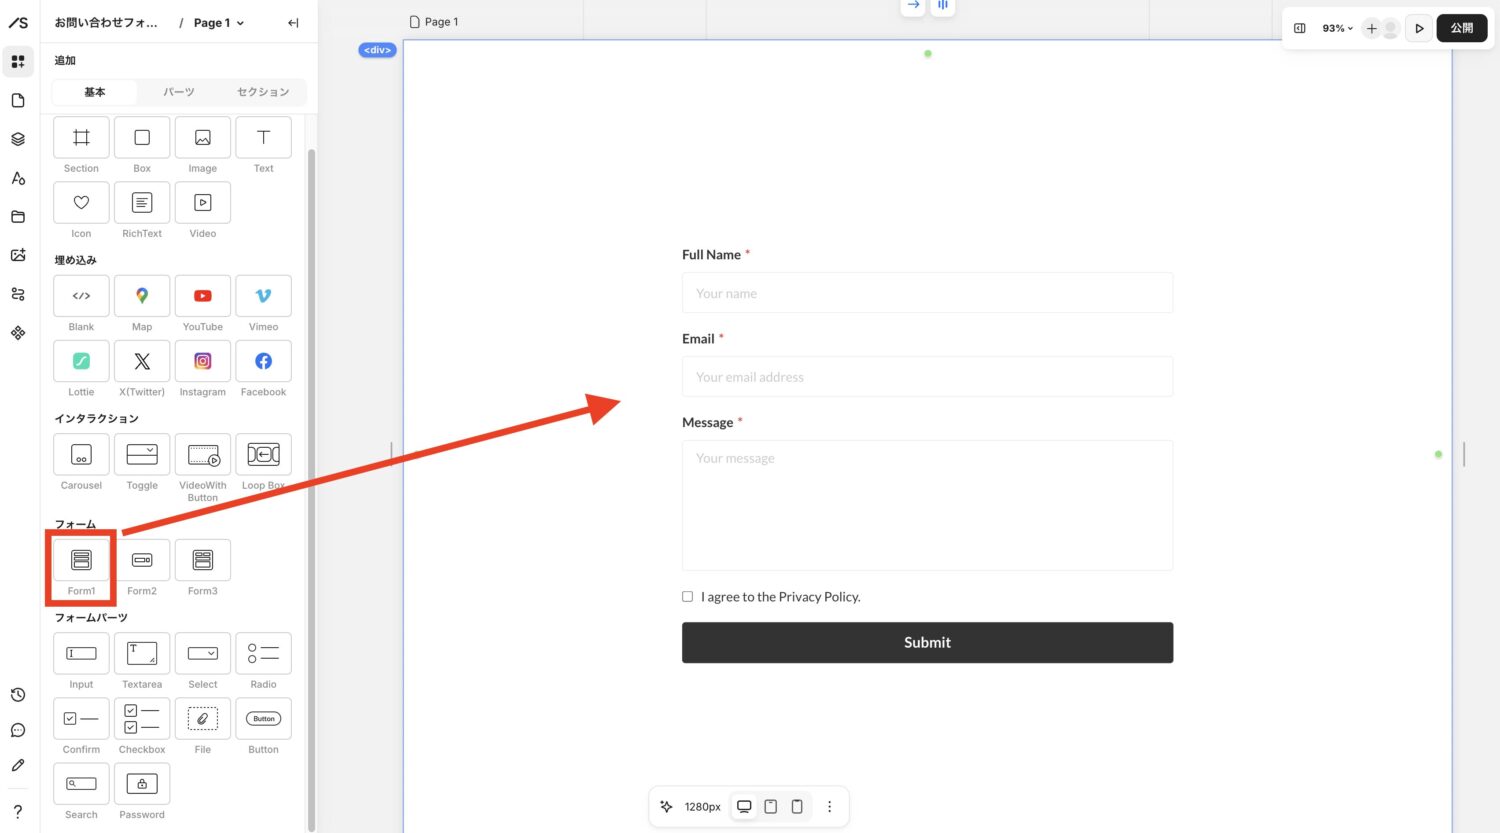Select the Carousel interaction element
Viewport: 1500px width, 833px height.
coord(81,455)
